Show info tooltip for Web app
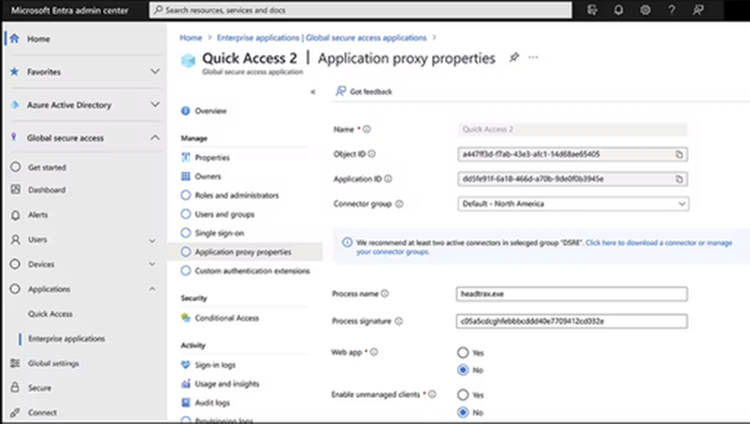This screenshot has width=750, height=424. pyautogui.click(x=374, y=352)
